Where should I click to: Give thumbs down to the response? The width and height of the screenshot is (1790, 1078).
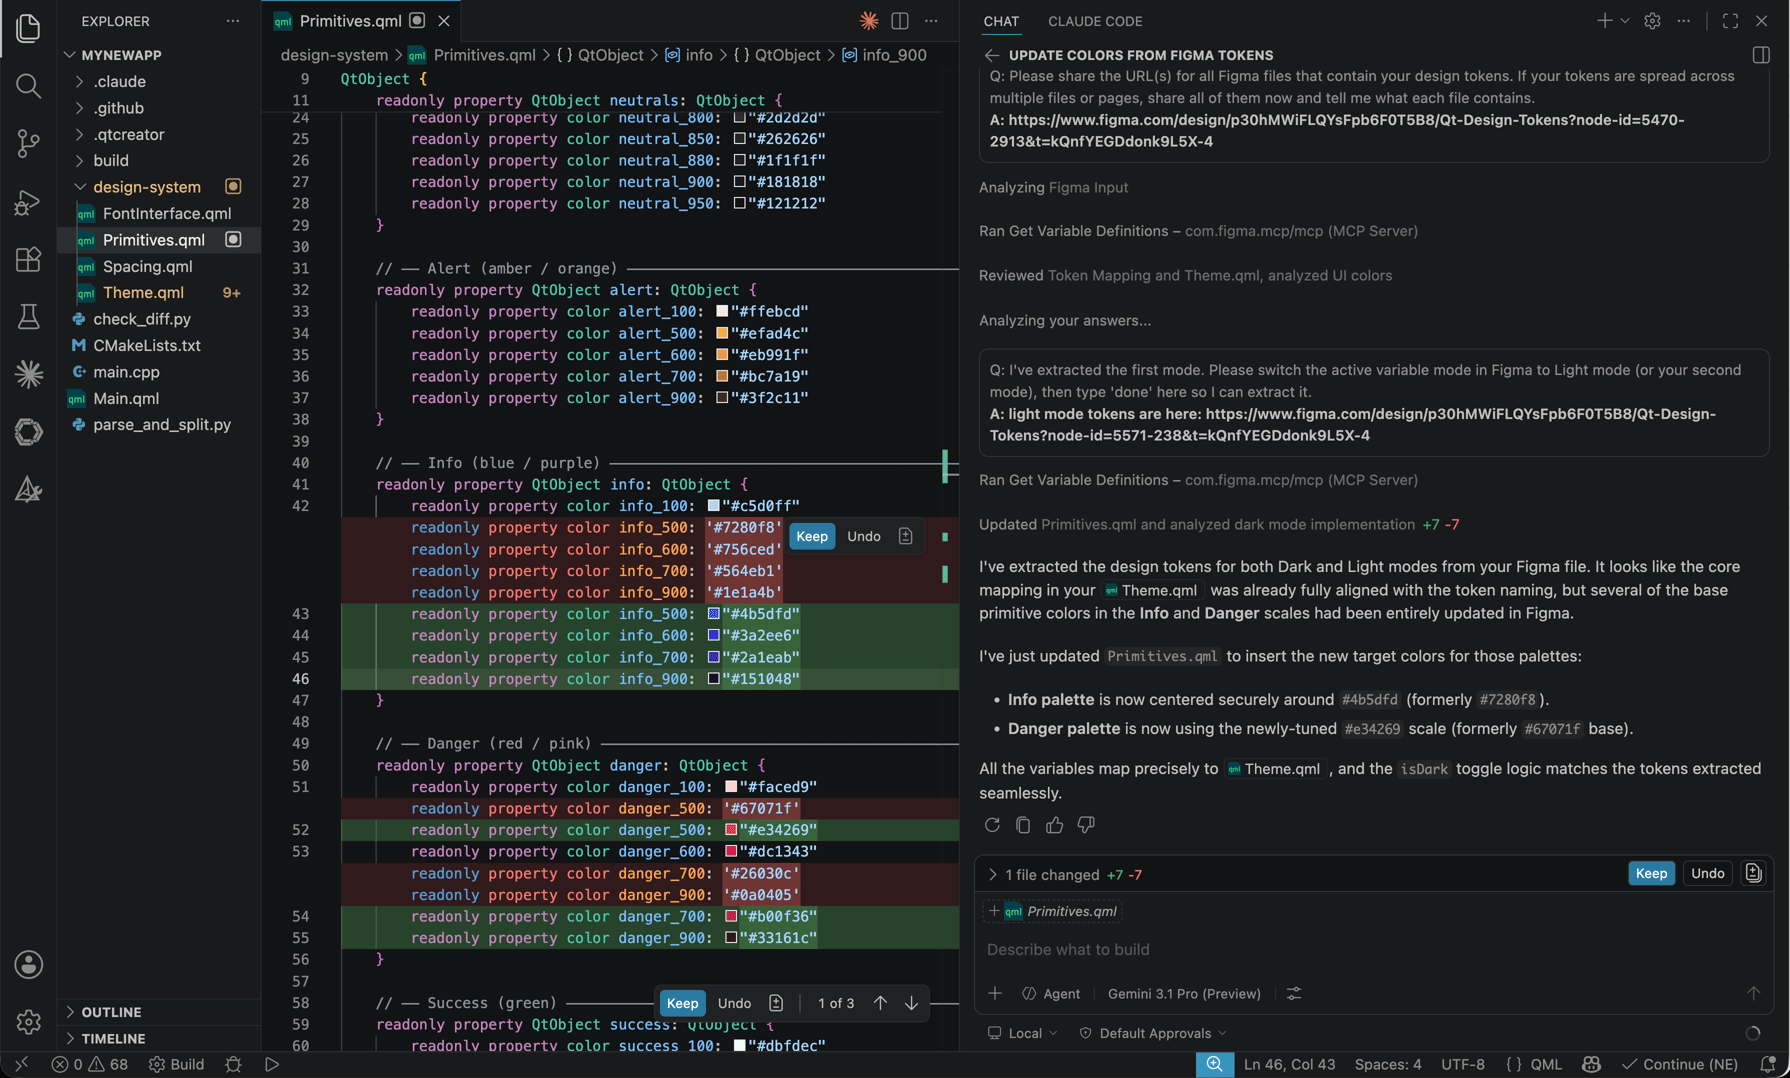[x=1086, y=825]
